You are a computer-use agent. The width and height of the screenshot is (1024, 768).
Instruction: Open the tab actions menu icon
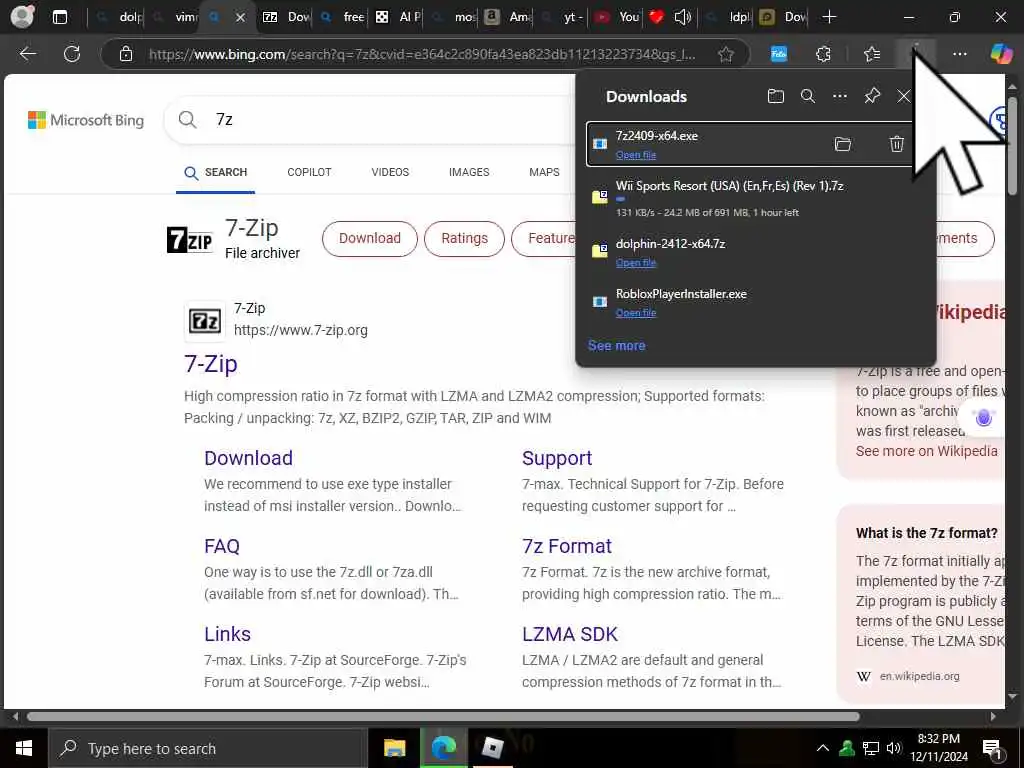point(59,17)
